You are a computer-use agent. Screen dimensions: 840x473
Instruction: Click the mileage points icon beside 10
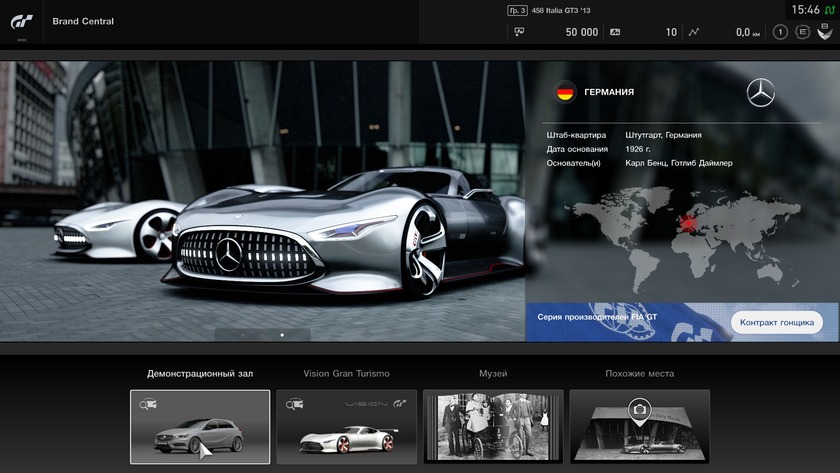point(615,32)
